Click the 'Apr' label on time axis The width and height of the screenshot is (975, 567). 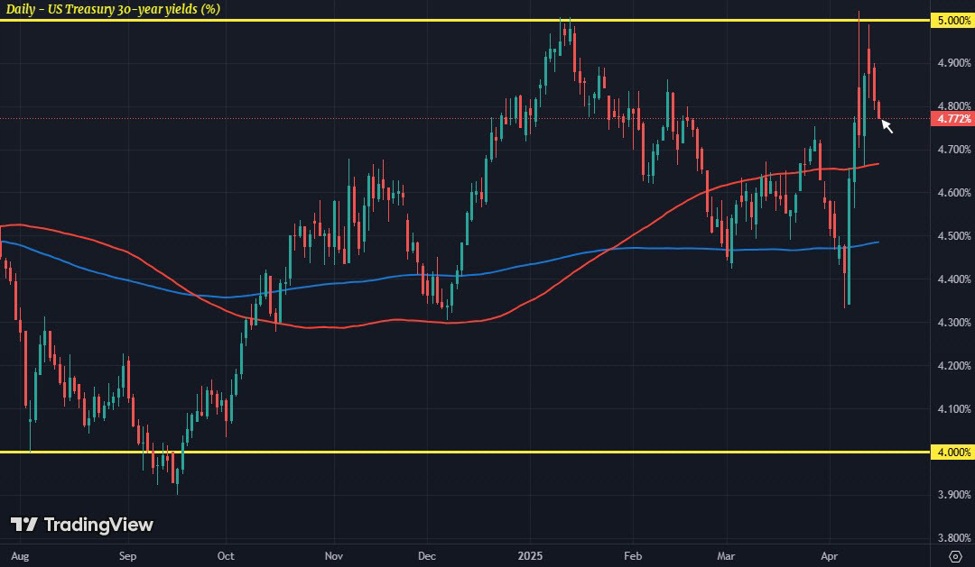click(829, 553)
